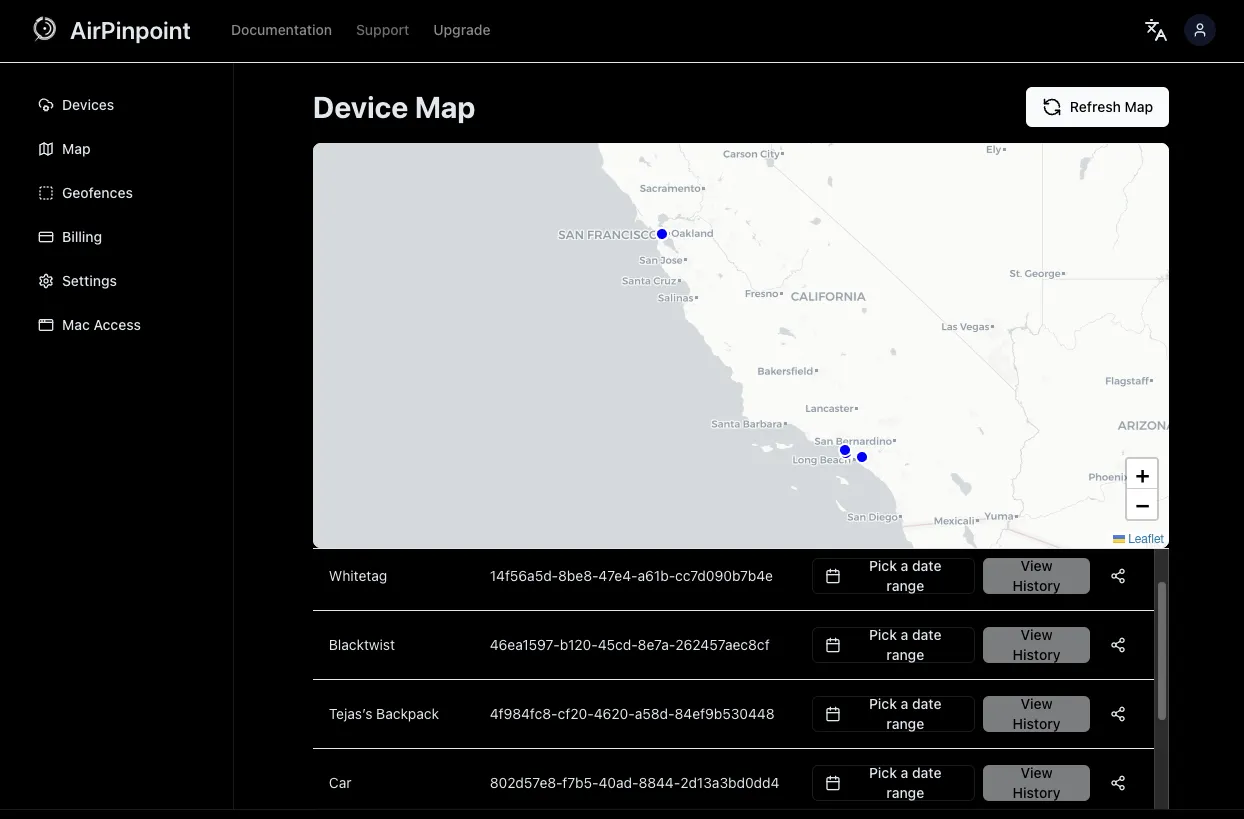Open Settings from the sidebar

tap(89, 281)
